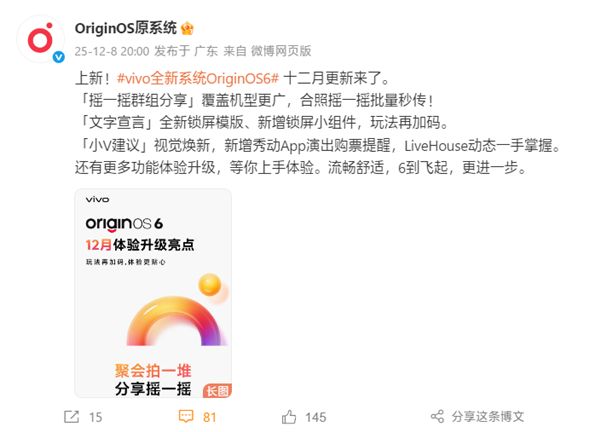Click the 发布于 广东 location text

(x=186, y=51)
